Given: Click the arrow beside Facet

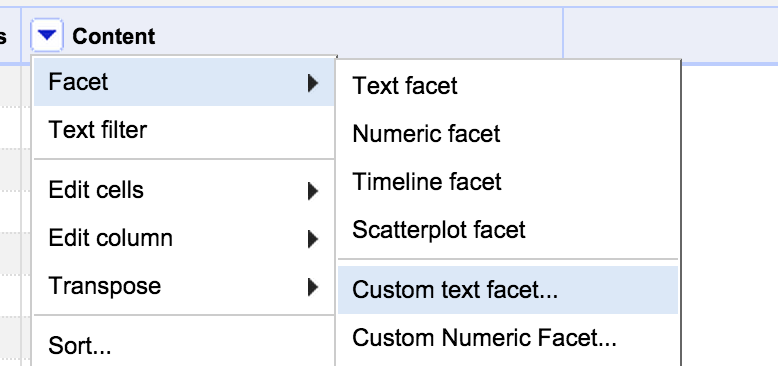Looking at the screenshot, I should click(313, 83).
